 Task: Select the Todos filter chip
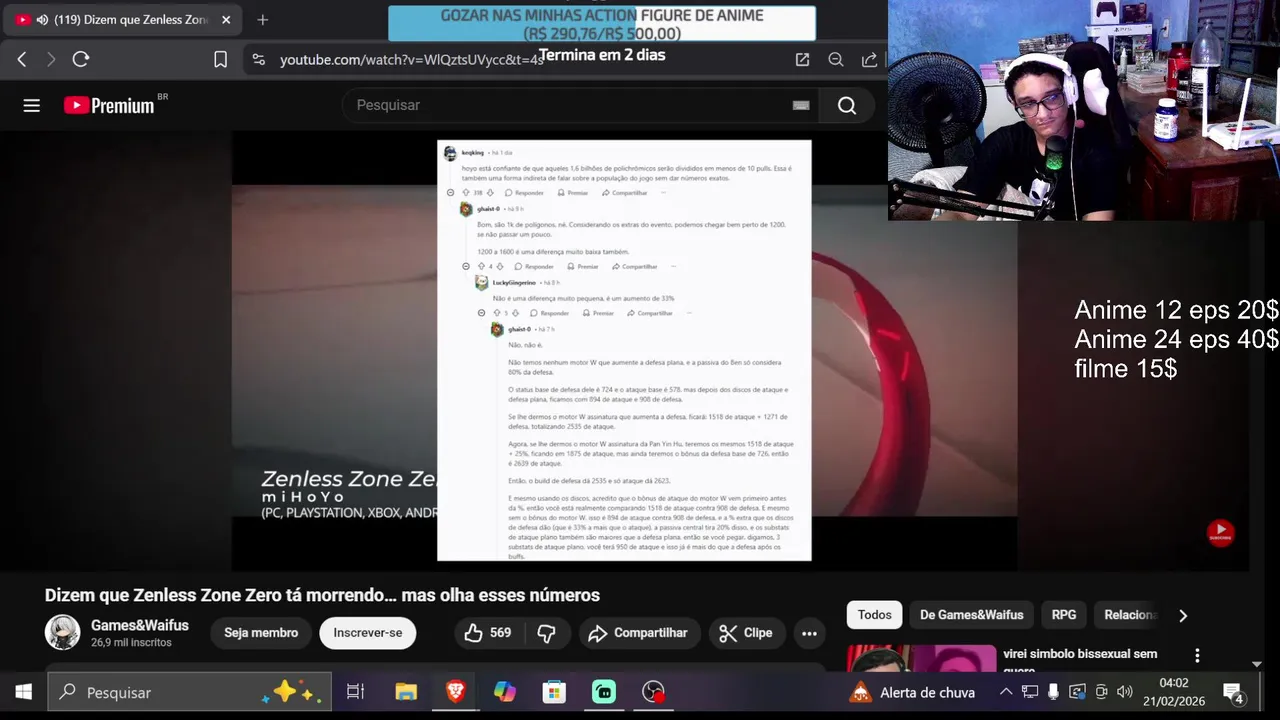(x=874, y=615)
